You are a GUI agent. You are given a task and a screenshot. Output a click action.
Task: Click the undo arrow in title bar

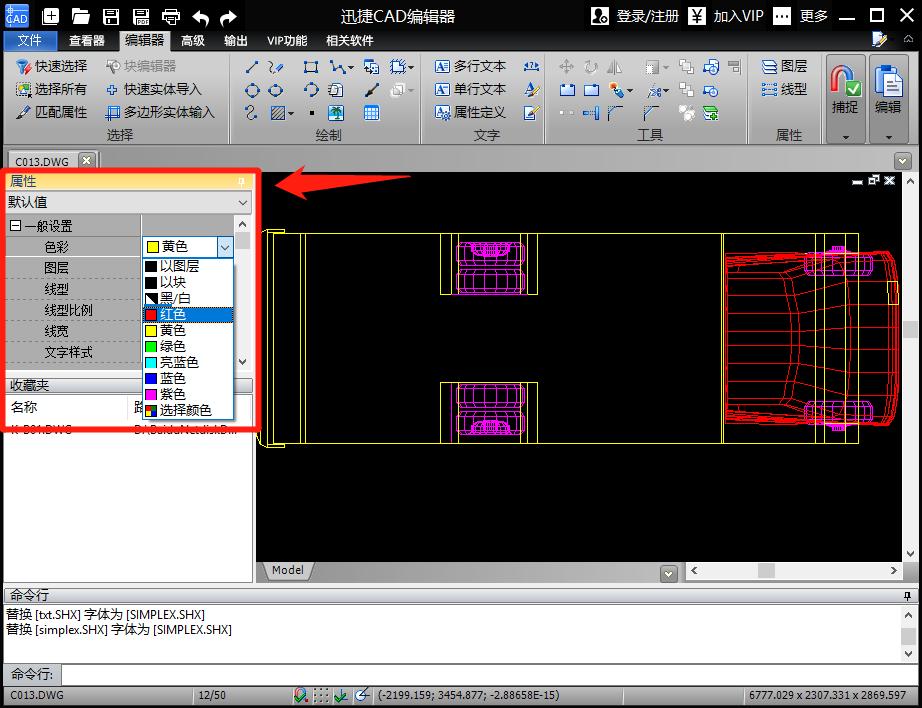pyautogui.click(x=201, y=16)
